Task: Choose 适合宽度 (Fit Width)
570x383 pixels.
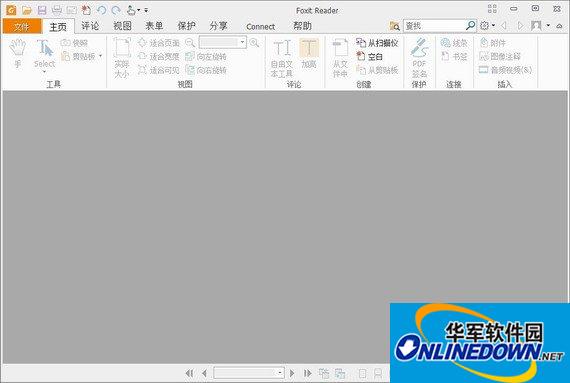Action: 158,57
